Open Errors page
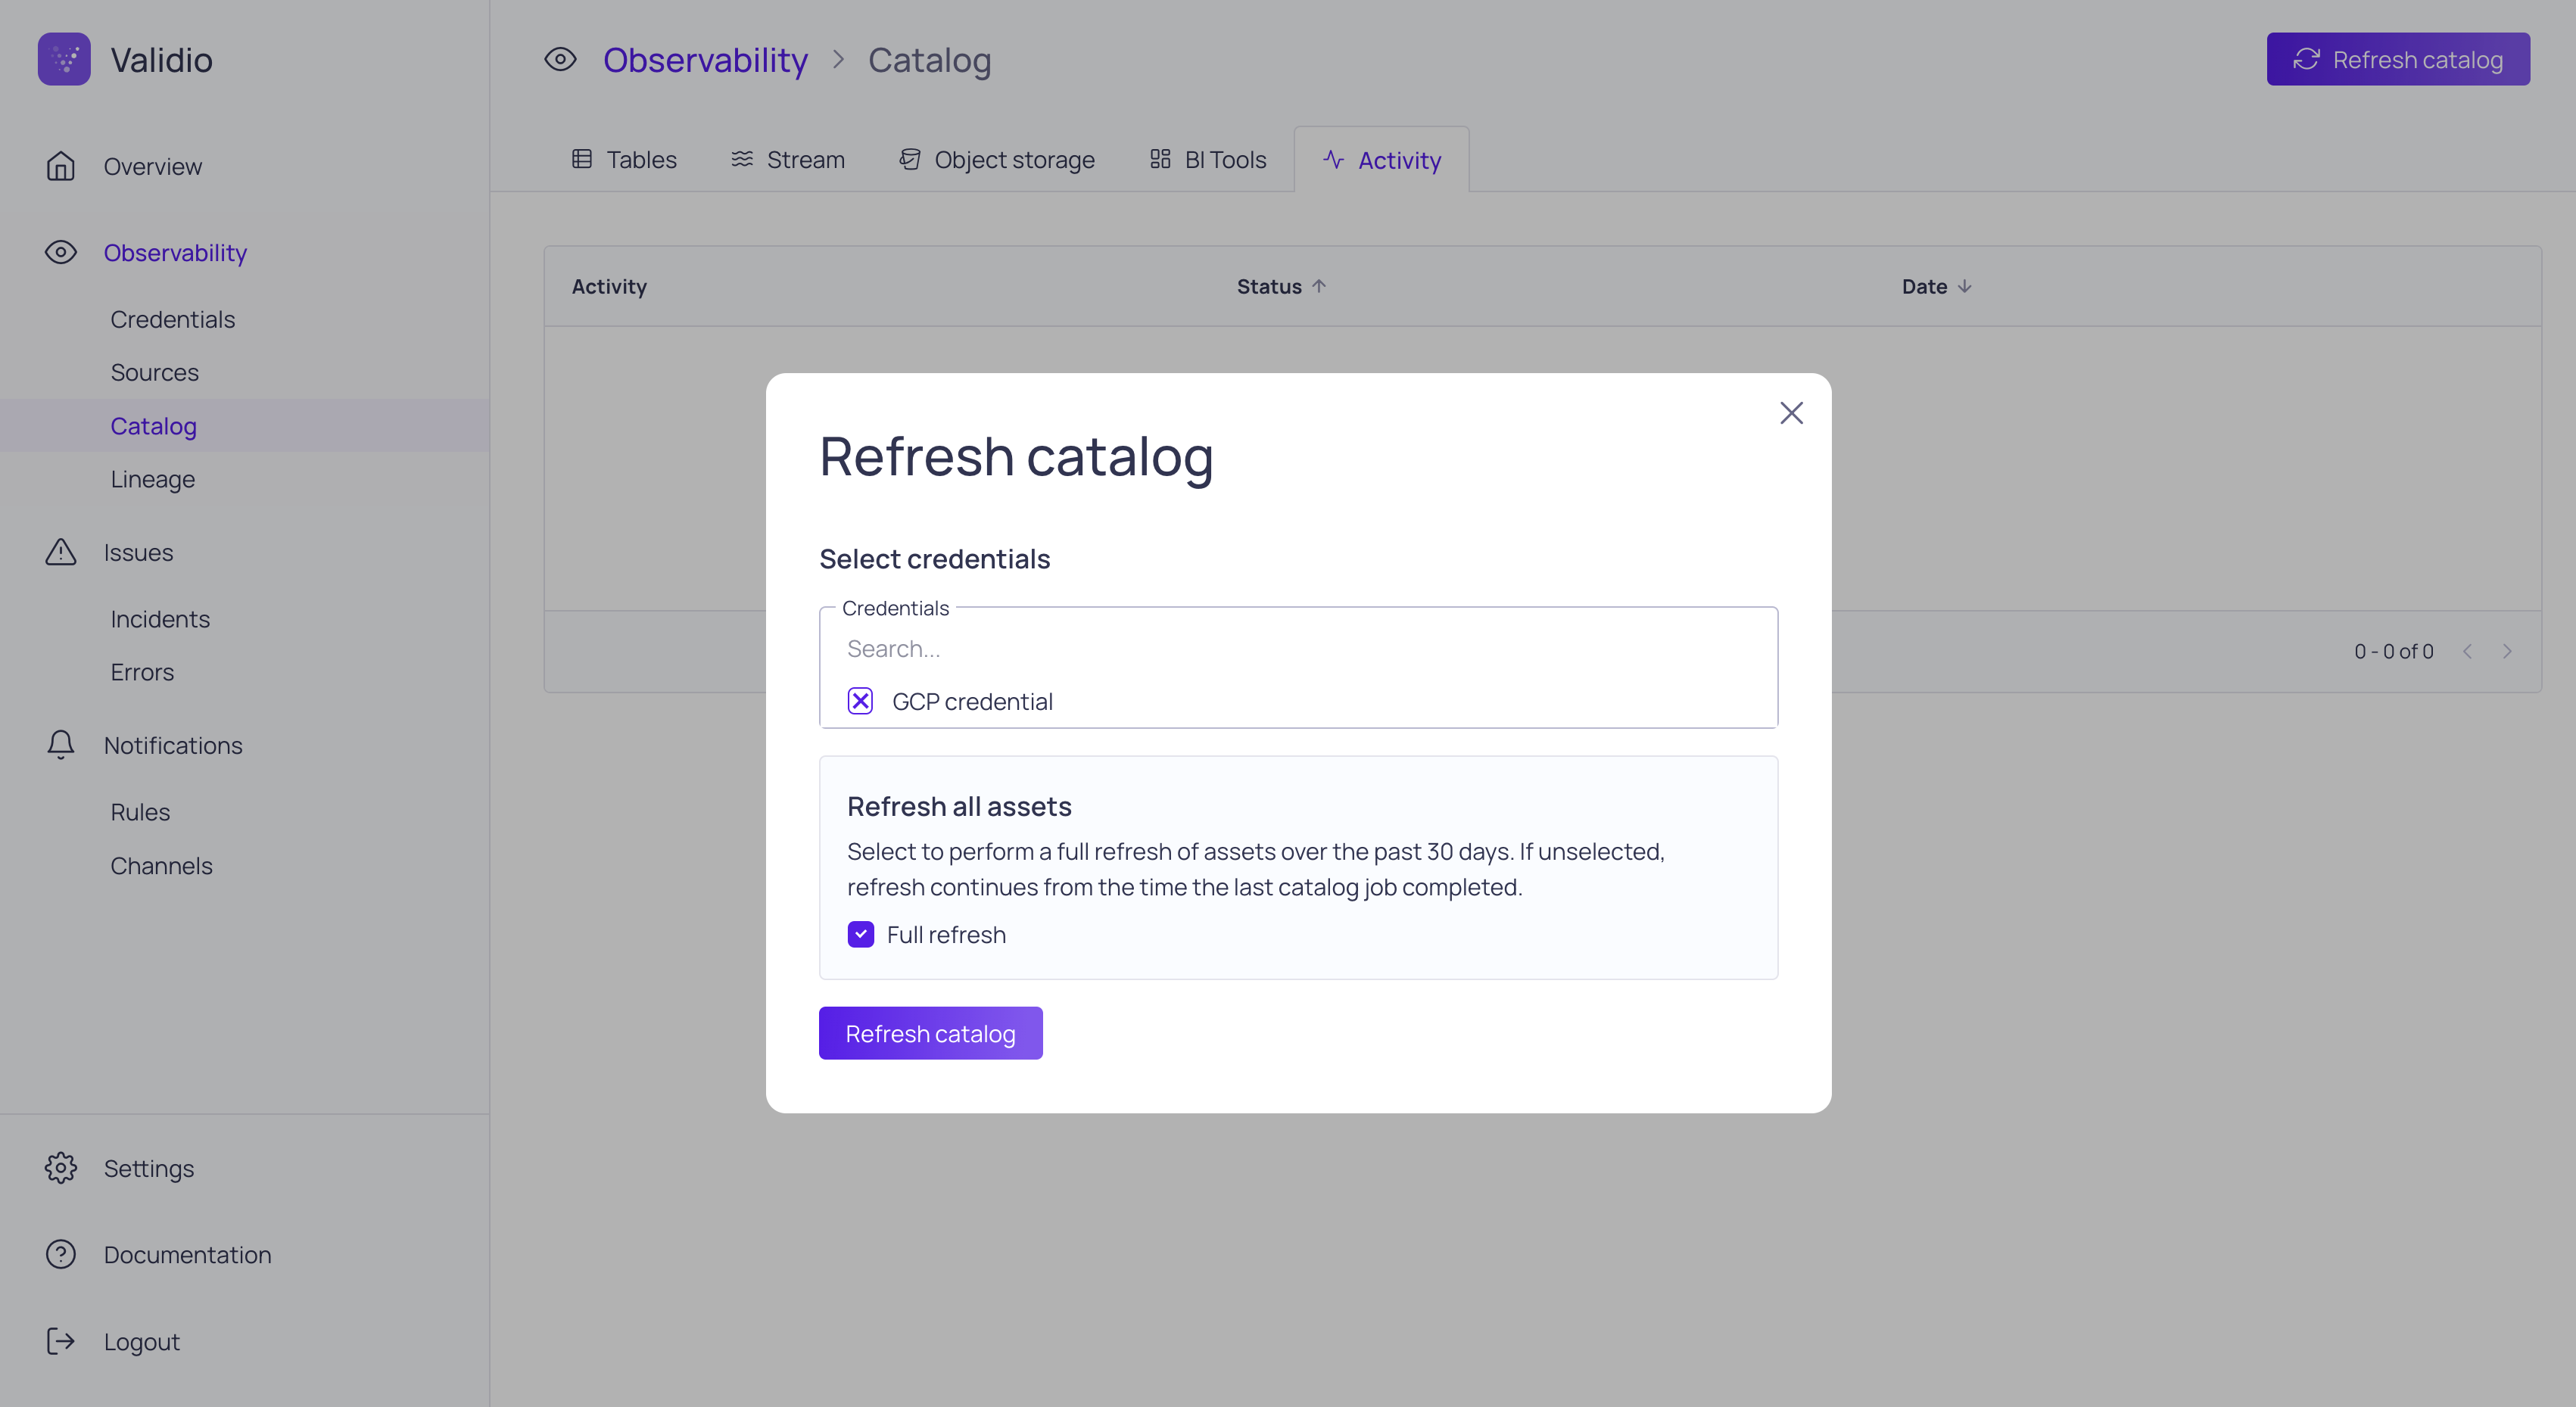The width and height of the screenshot is (2576, 1407). tap(142, 672)
